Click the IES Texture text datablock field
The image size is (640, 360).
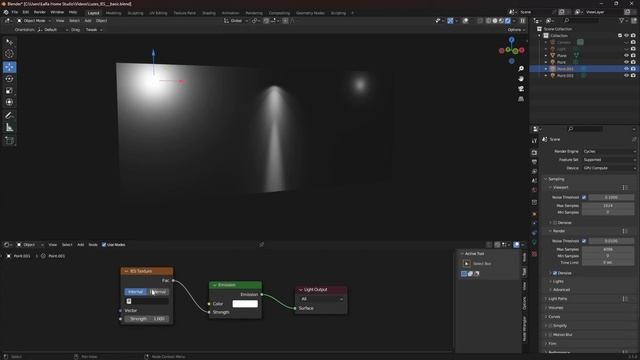click(147, 301)
